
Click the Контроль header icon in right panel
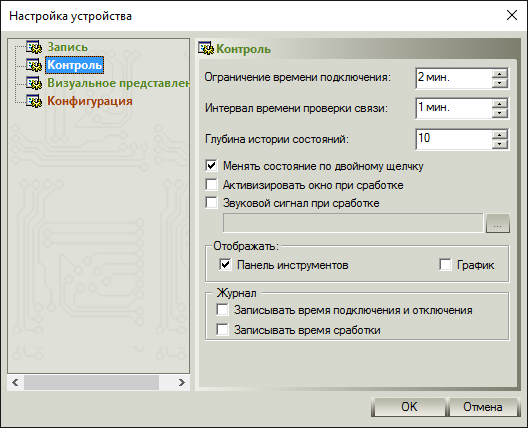point(206,49)
